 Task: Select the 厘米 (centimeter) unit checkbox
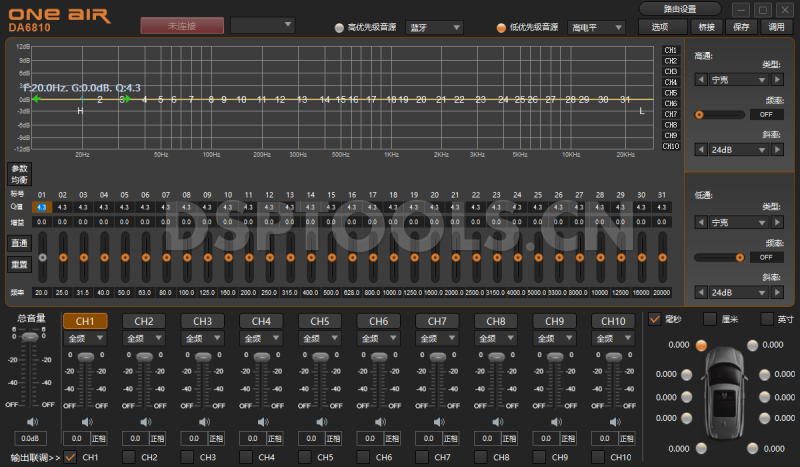coord(711,320)
